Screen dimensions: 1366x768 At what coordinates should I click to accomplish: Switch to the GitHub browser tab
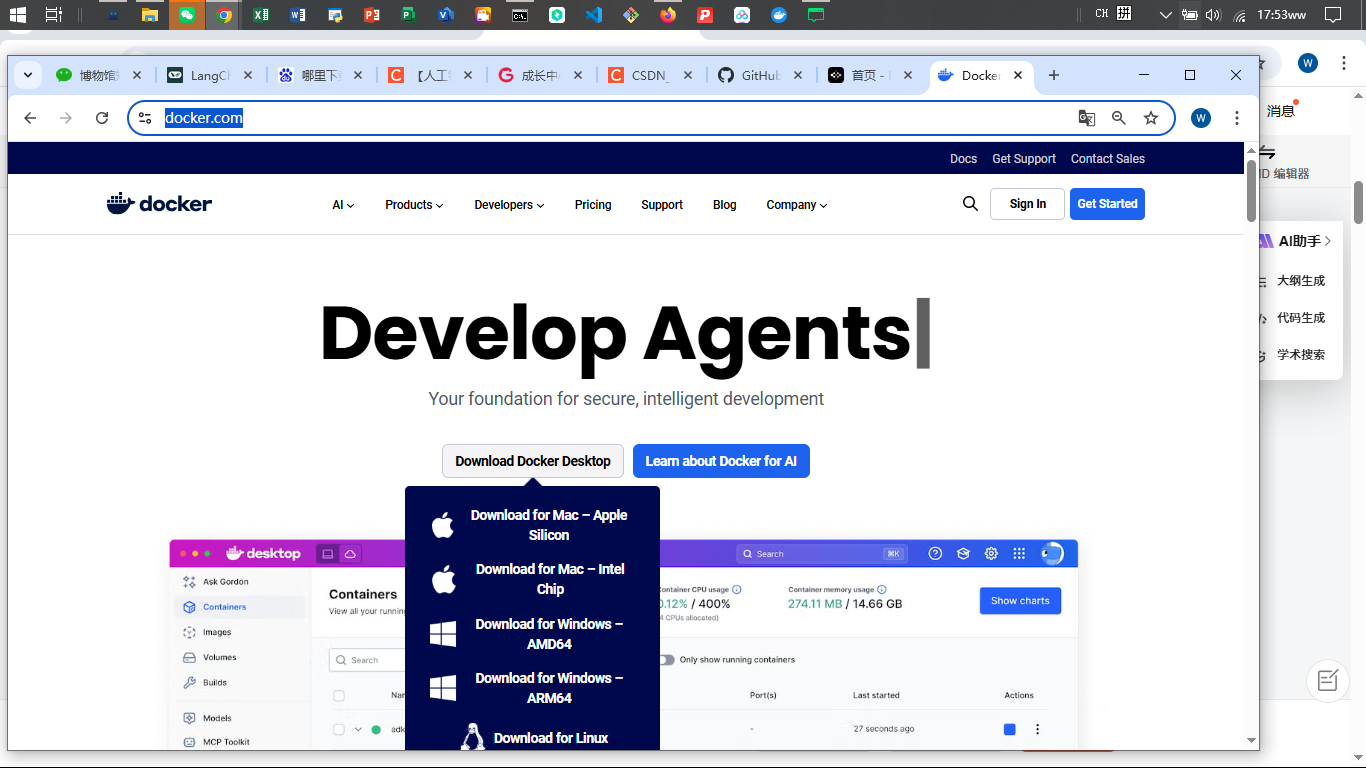tap(760, 75)
